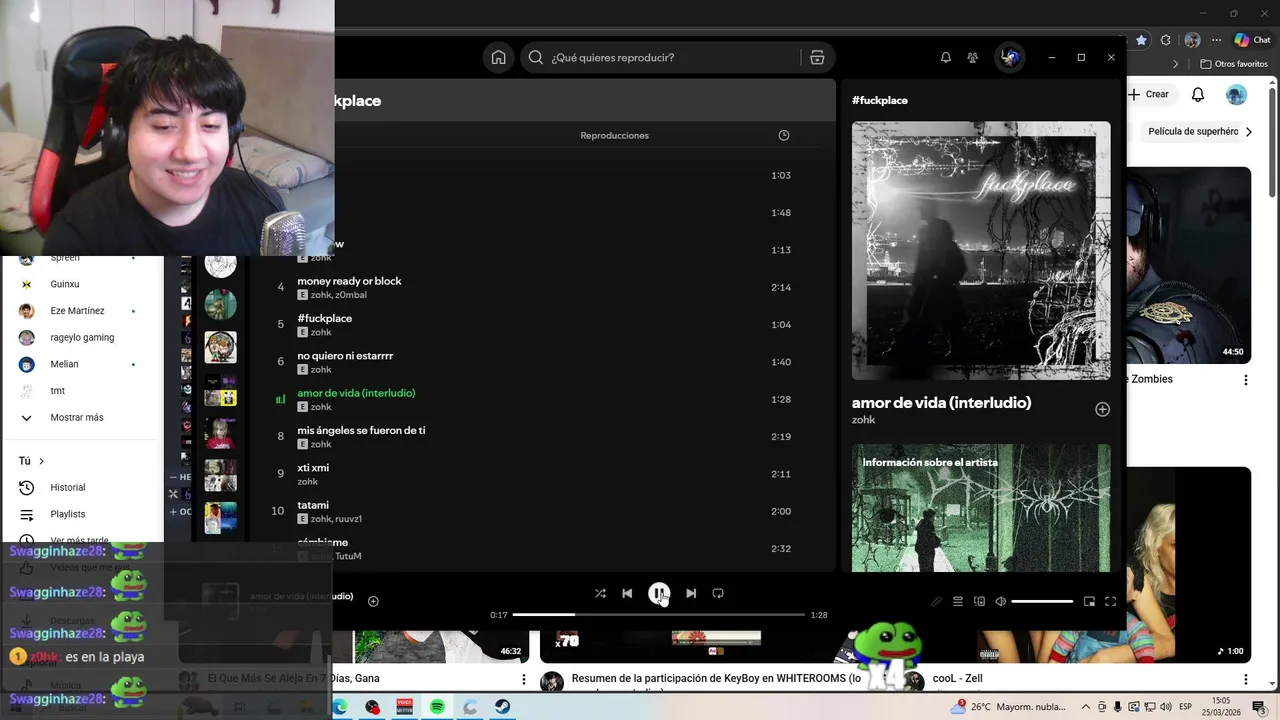Viewport: 1280px width, 720px height.
Task: Open YouTube notifications bell
Action: pos(1198,94)
